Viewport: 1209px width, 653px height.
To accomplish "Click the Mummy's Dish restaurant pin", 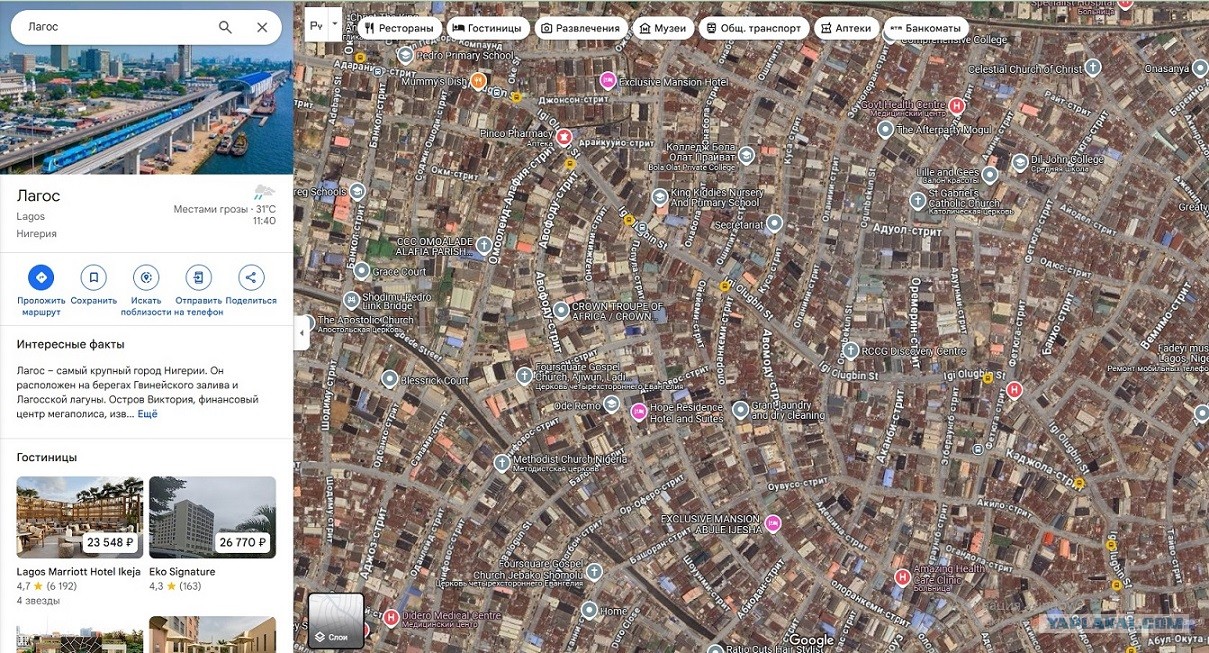I will tap(479, 81).
